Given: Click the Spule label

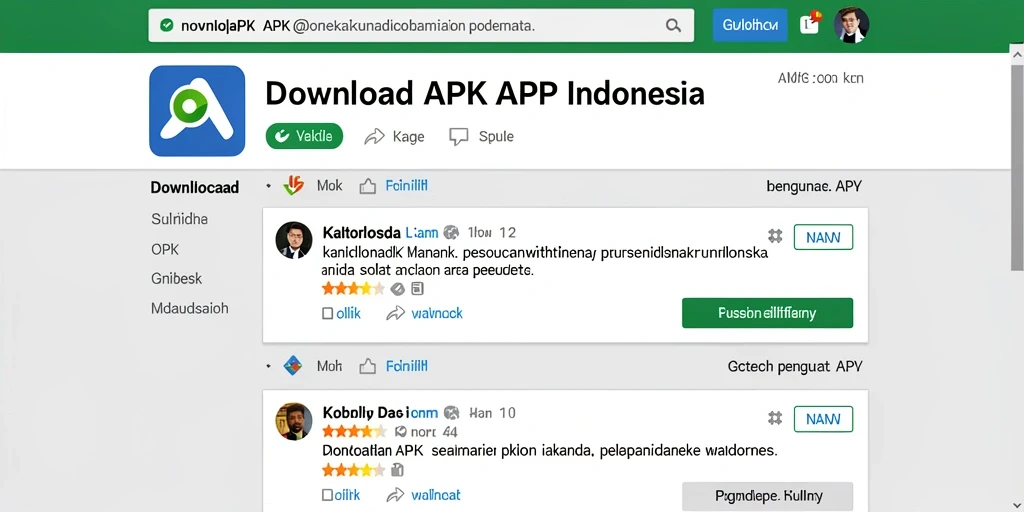Looking at the screenshot, I should [496, 136].
